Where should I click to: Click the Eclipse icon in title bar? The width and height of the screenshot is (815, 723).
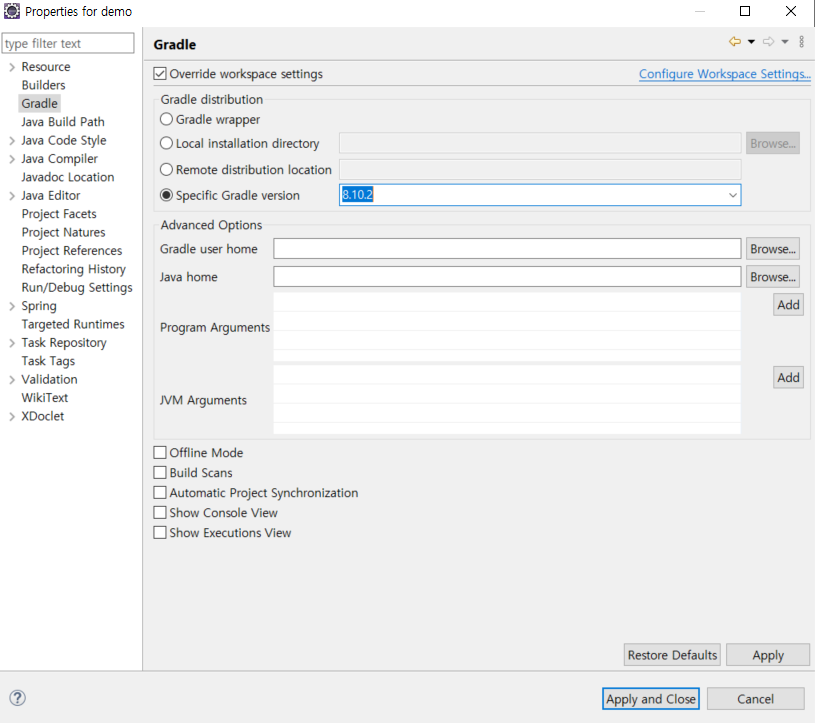point(11,11)
